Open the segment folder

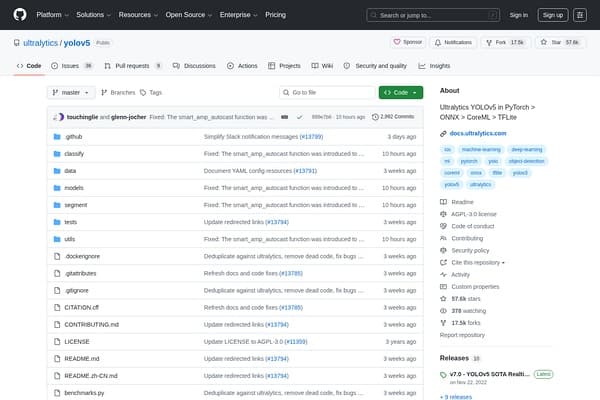76,205
